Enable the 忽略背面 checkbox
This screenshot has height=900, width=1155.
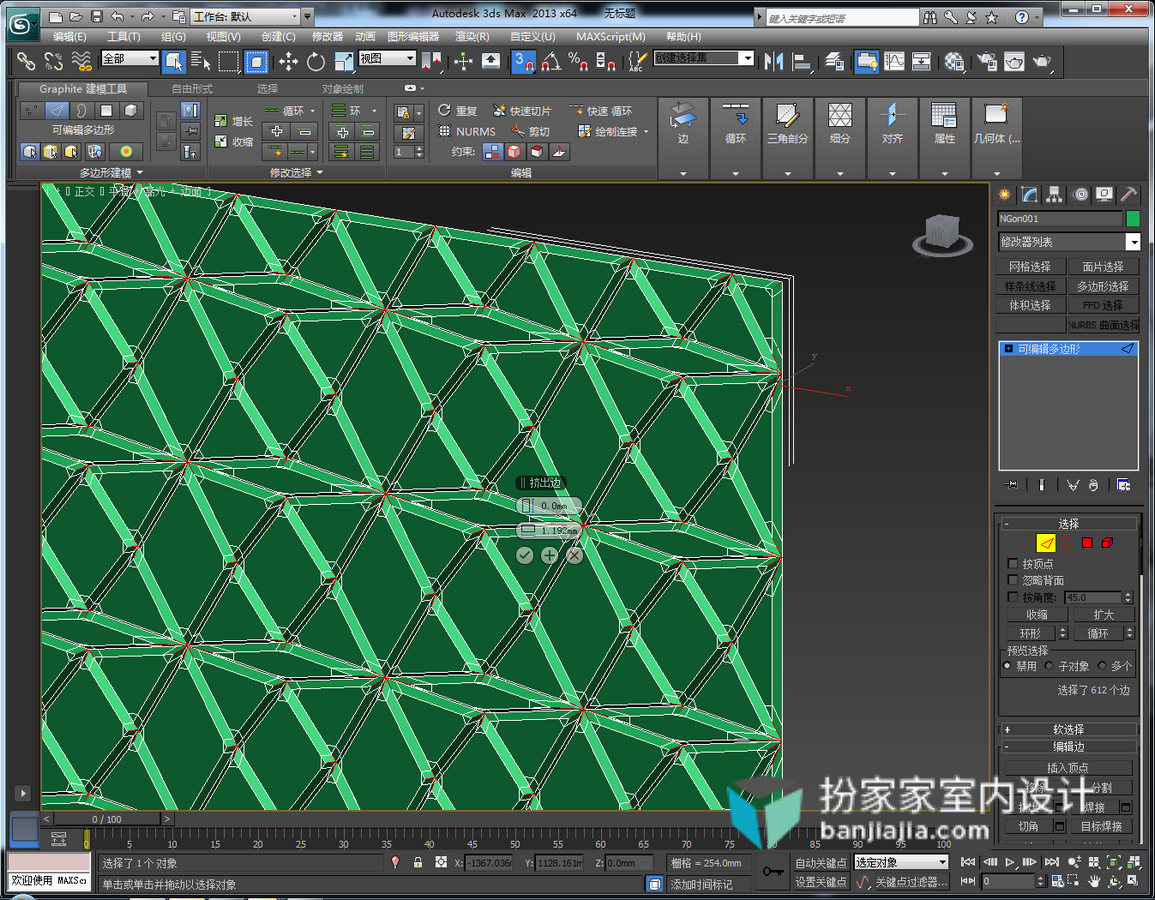pos(1013,580)
